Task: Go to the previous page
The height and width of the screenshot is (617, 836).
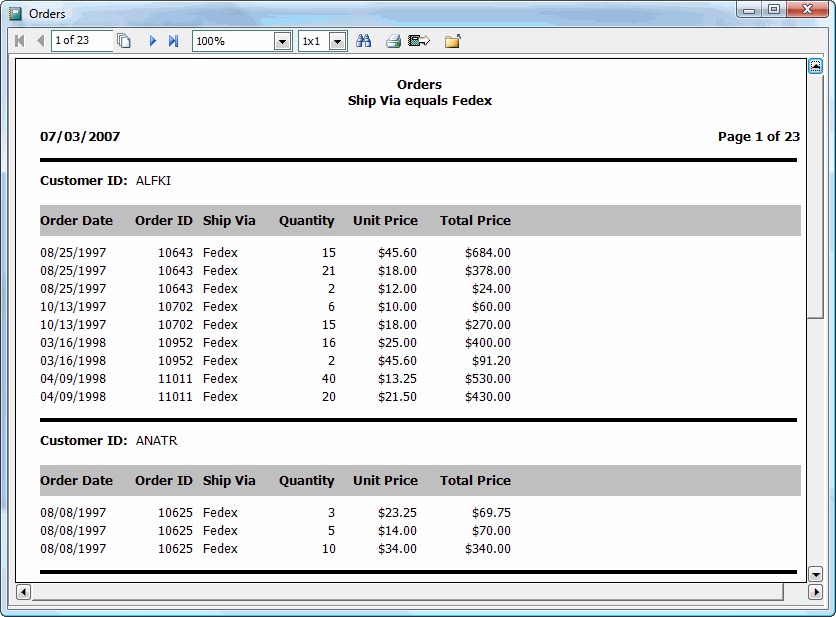Action: pyautogui.click(x=38, y=41)
